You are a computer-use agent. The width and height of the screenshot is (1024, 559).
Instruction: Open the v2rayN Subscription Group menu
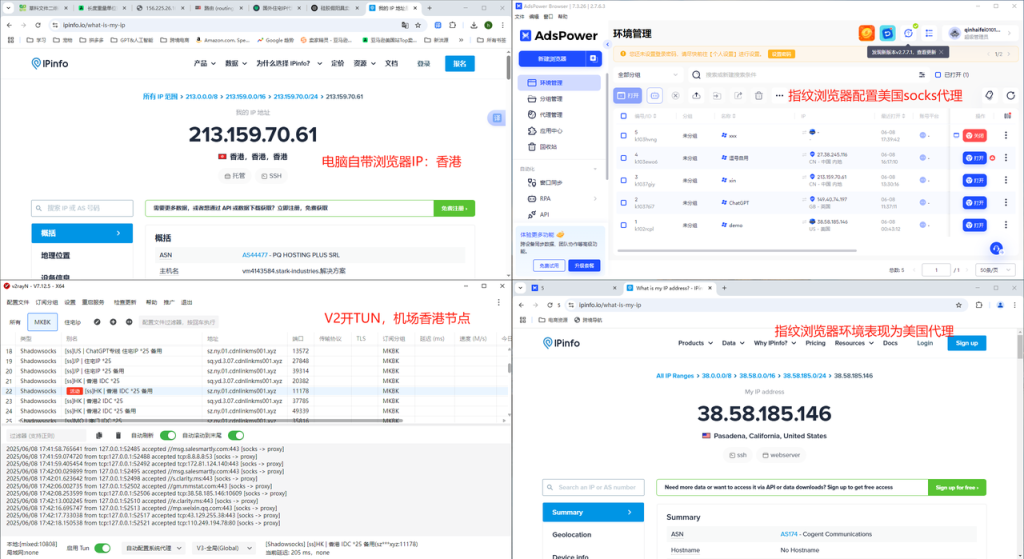(46, 302)
